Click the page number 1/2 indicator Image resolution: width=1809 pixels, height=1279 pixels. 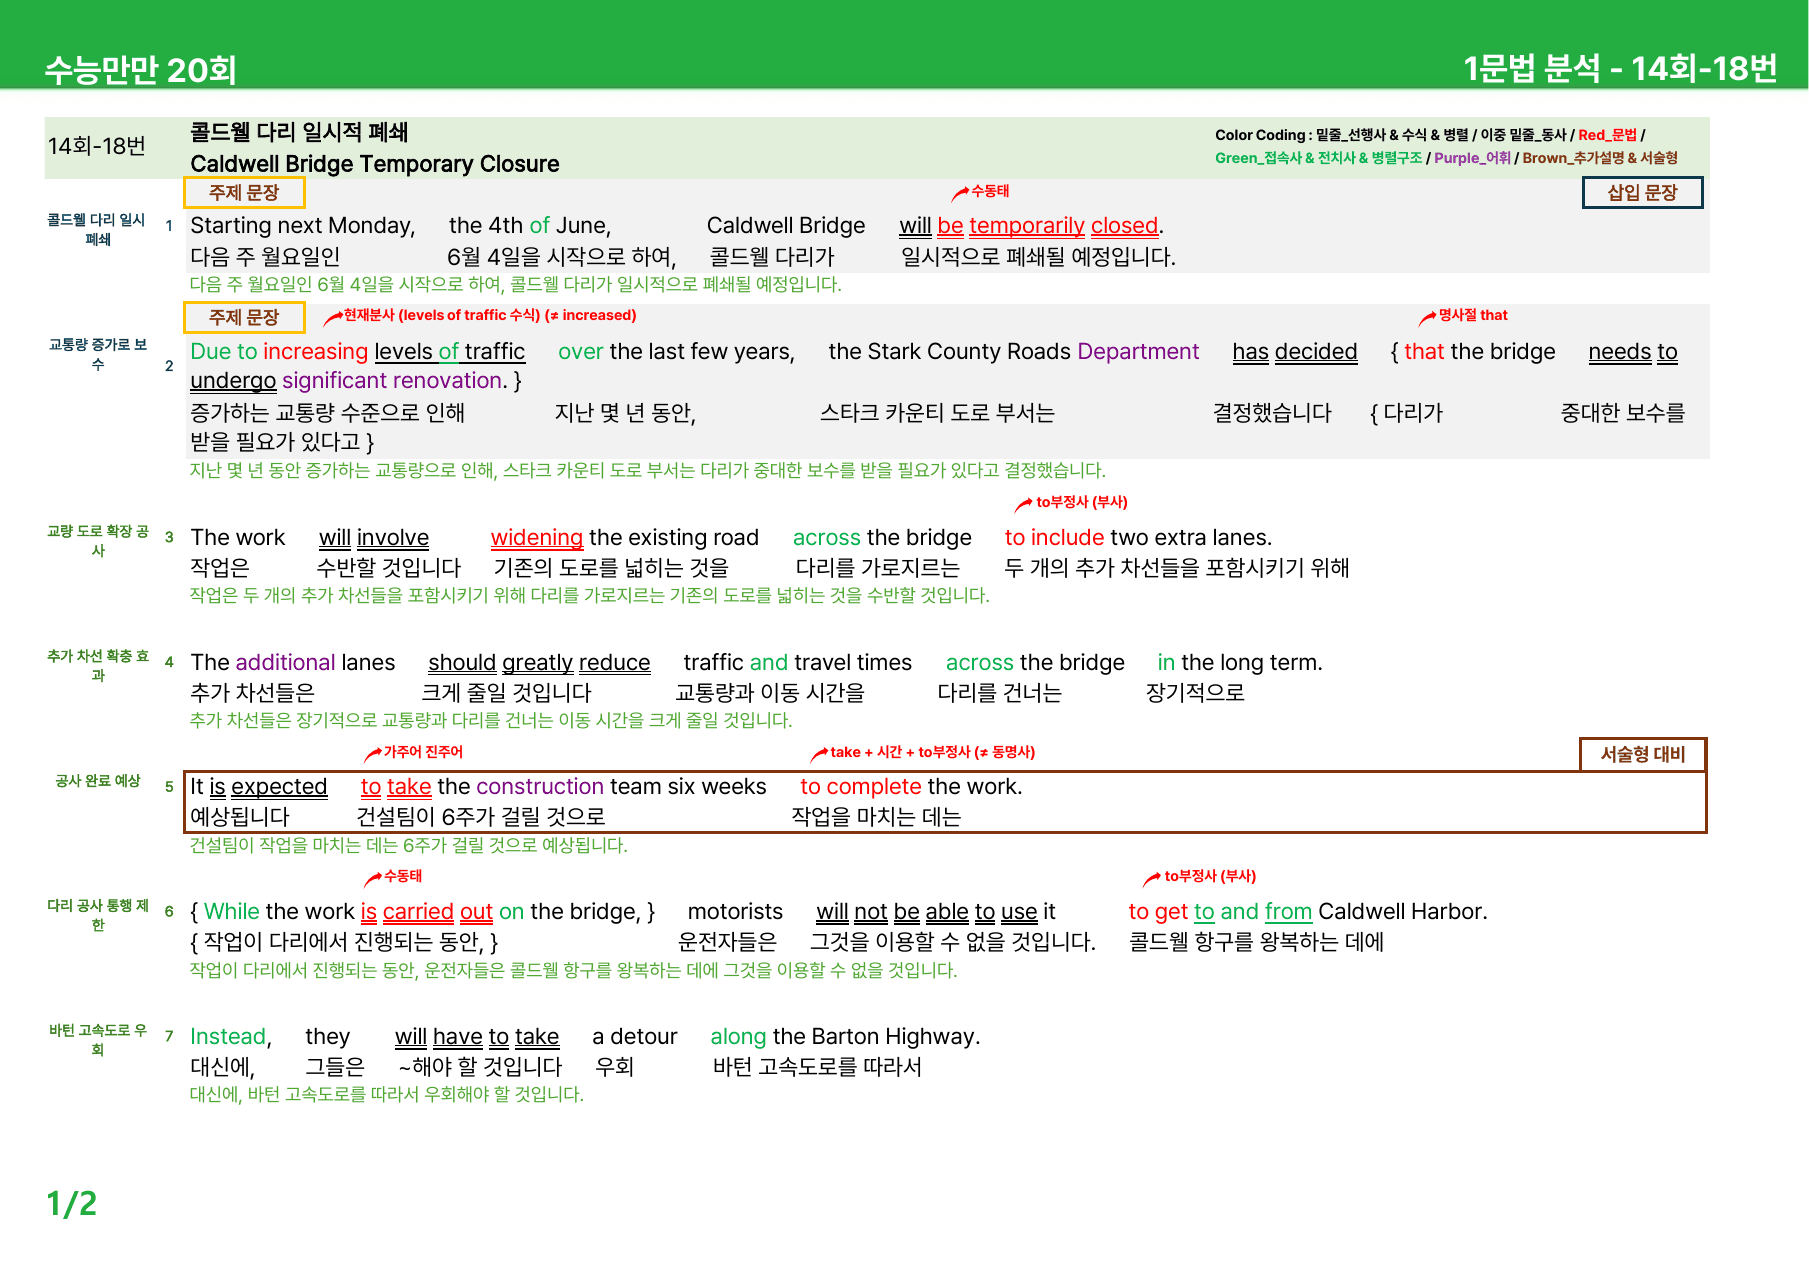pyautogui.click(x=72, y=1203)
